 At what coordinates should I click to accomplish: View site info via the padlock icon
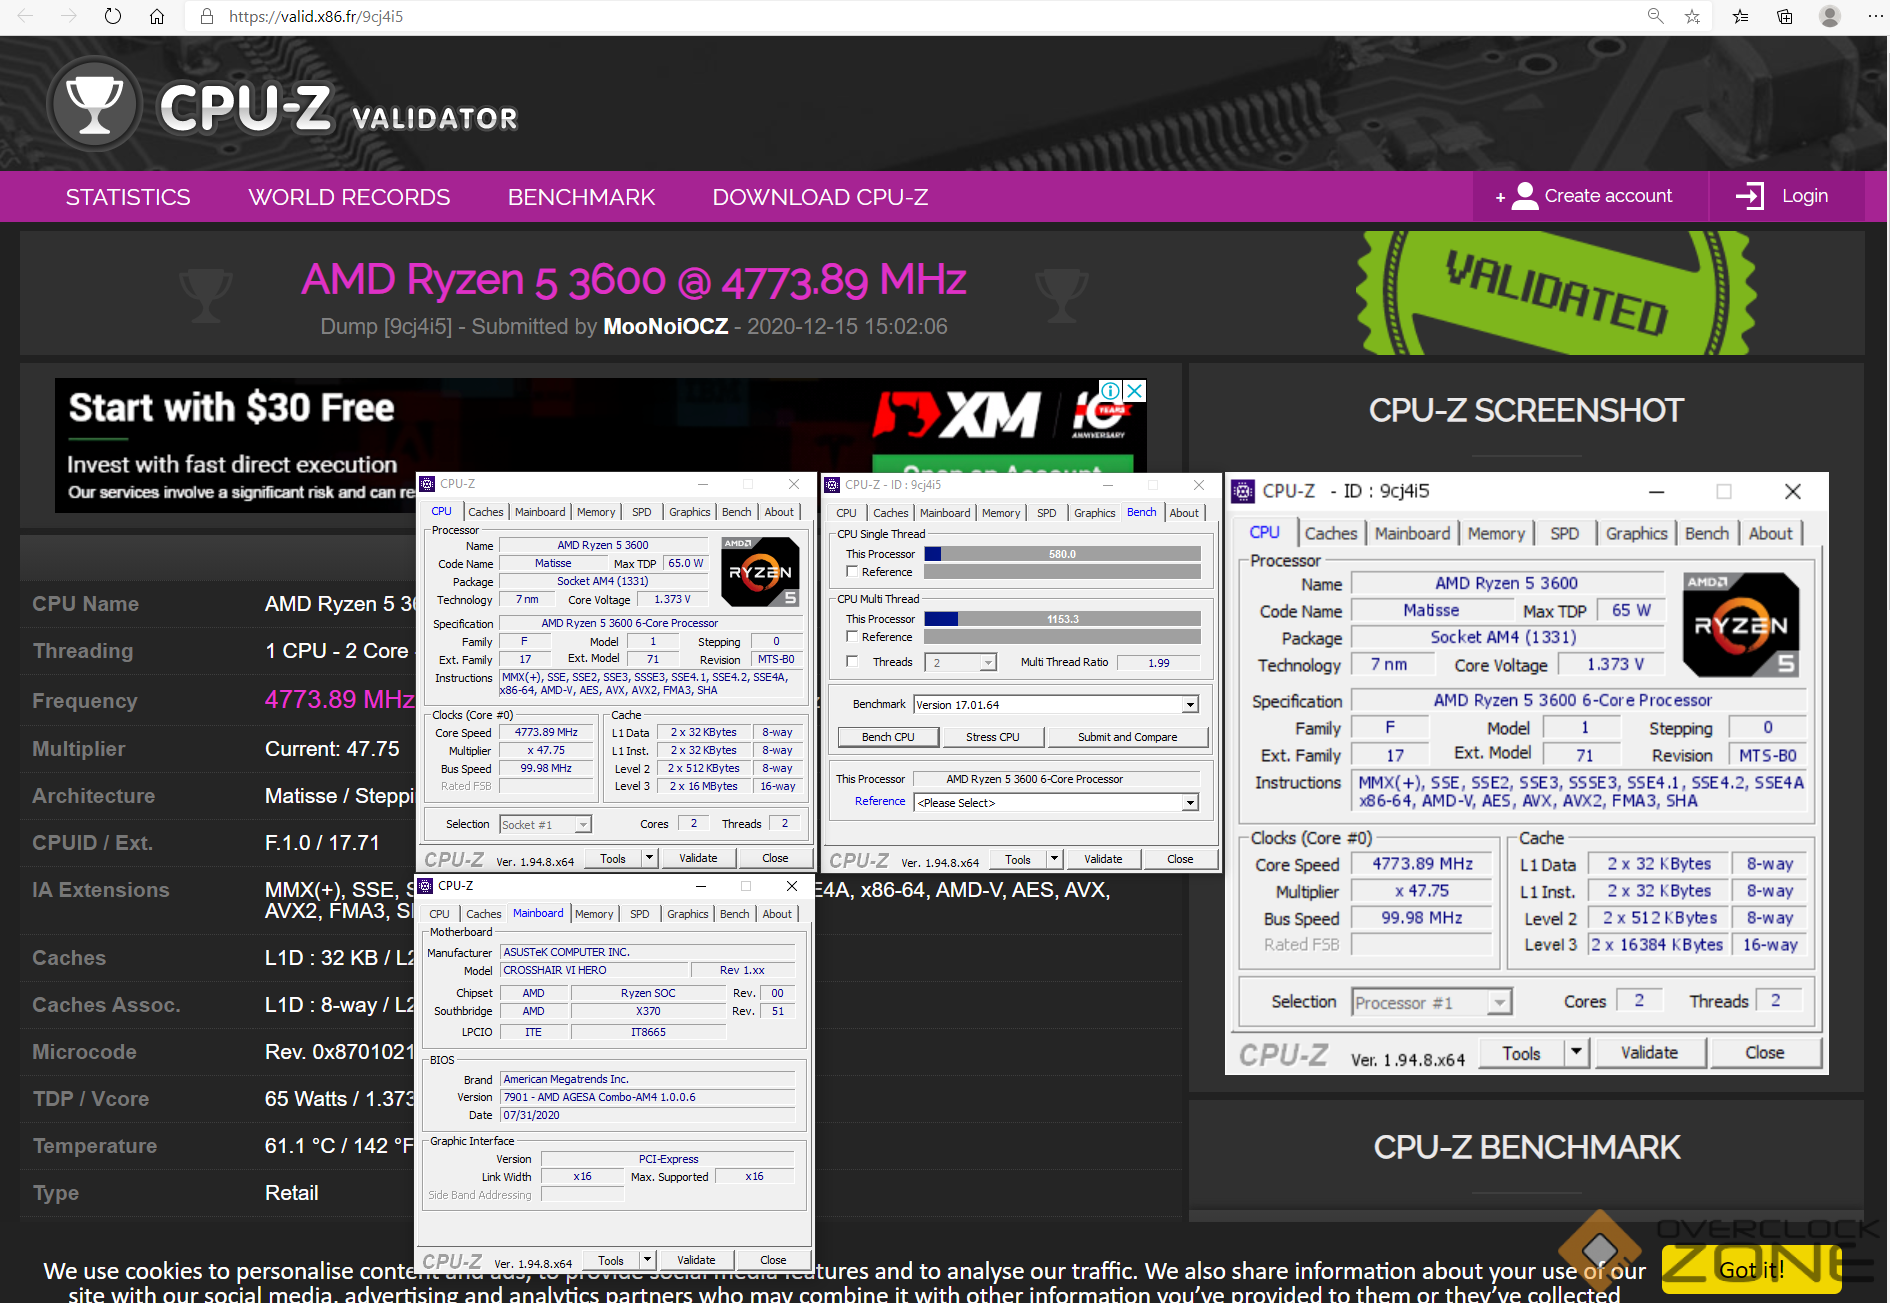coord(207,16)
